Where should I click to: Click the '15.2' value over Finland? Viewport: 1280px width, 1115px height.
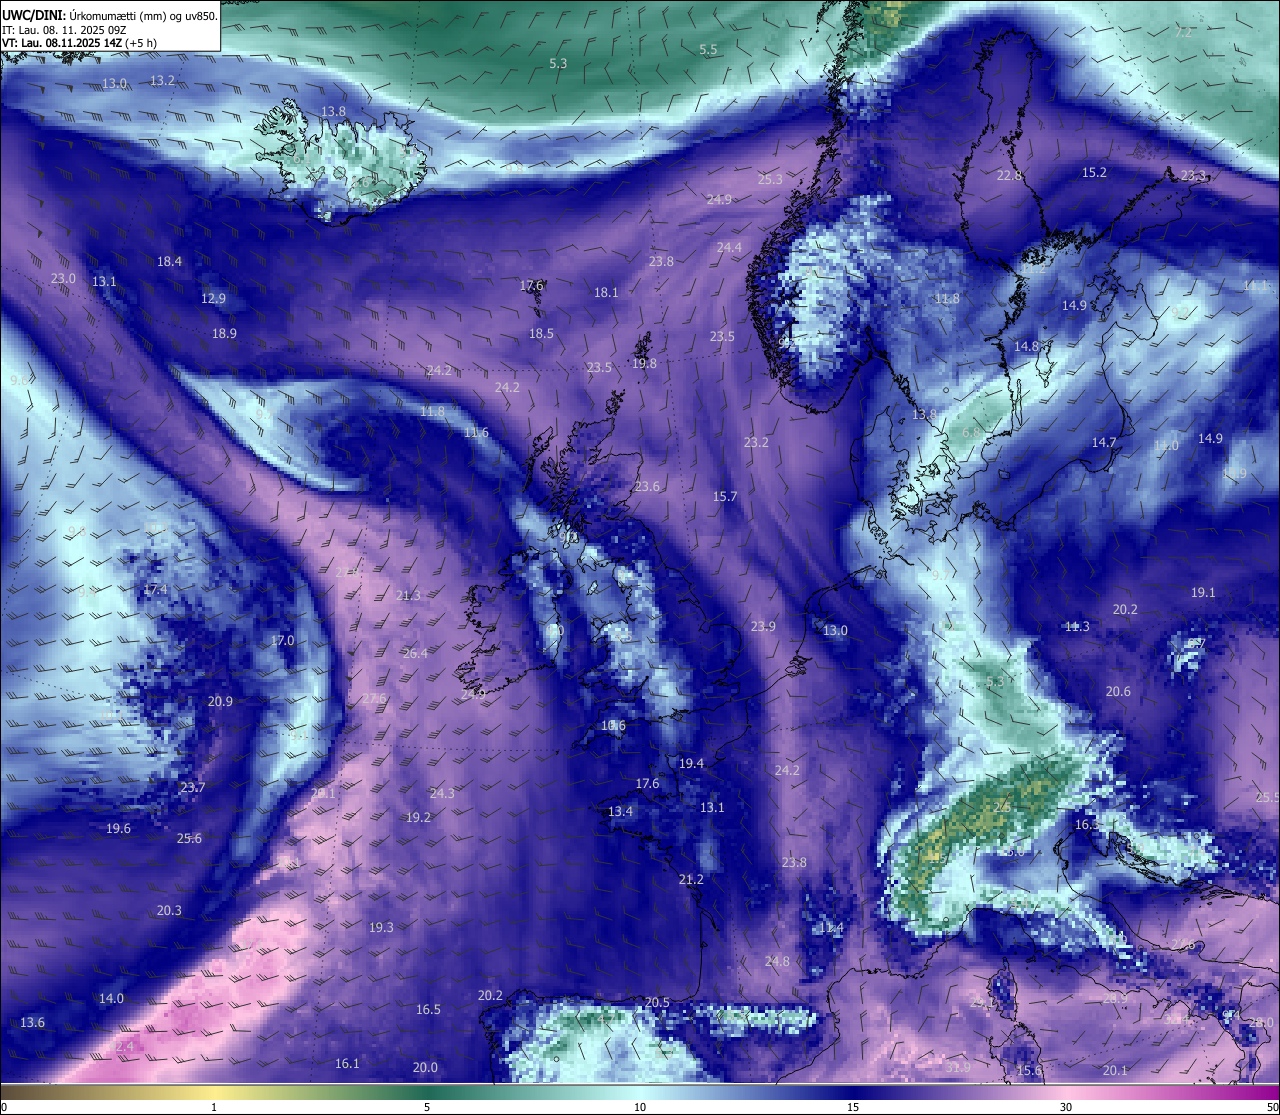1095,173
